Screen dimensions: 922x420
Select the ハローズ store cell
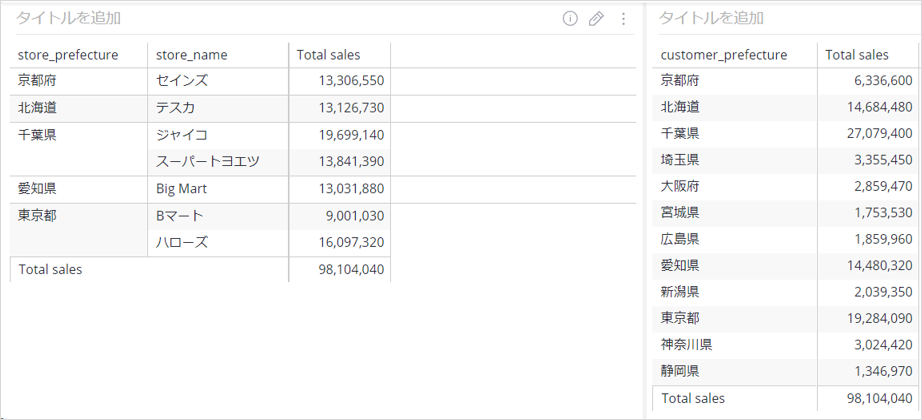(218, 242)
